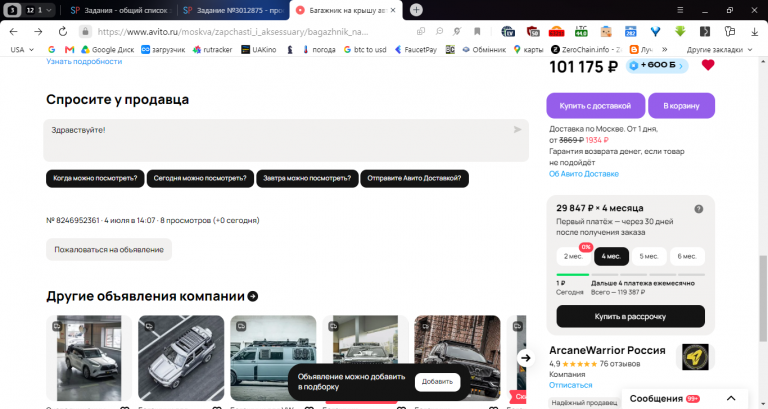Open the green arrow download extension

coord(680,31)
